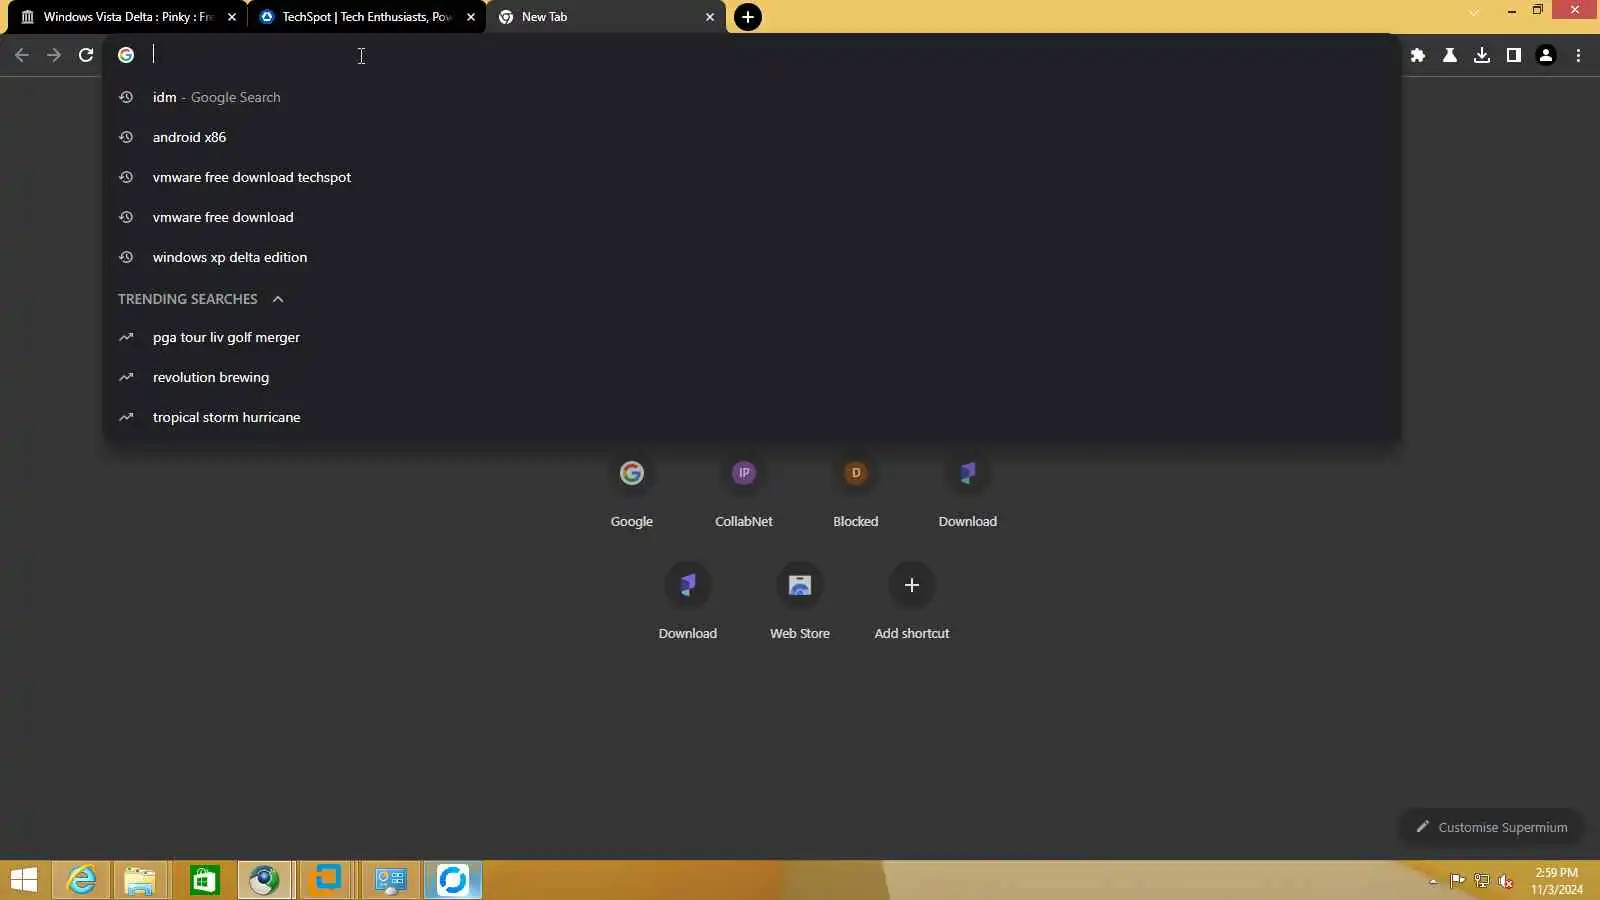Close the New Tab tab
The image size is (1600, 900).
[710, 17]
